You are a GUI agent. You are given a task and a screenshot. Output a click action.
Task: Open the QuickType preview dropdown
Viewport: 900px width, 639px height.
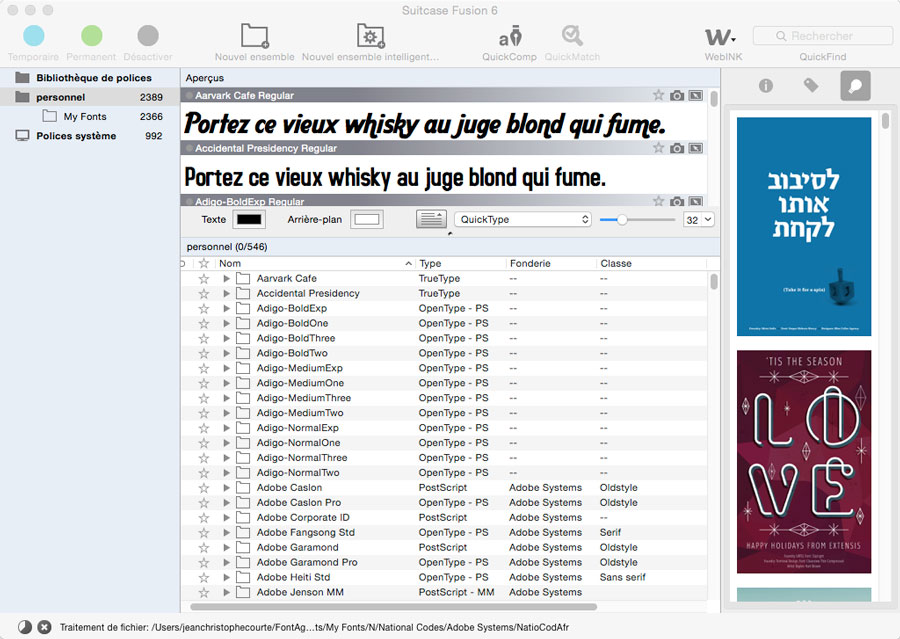(x=523, y=219)
